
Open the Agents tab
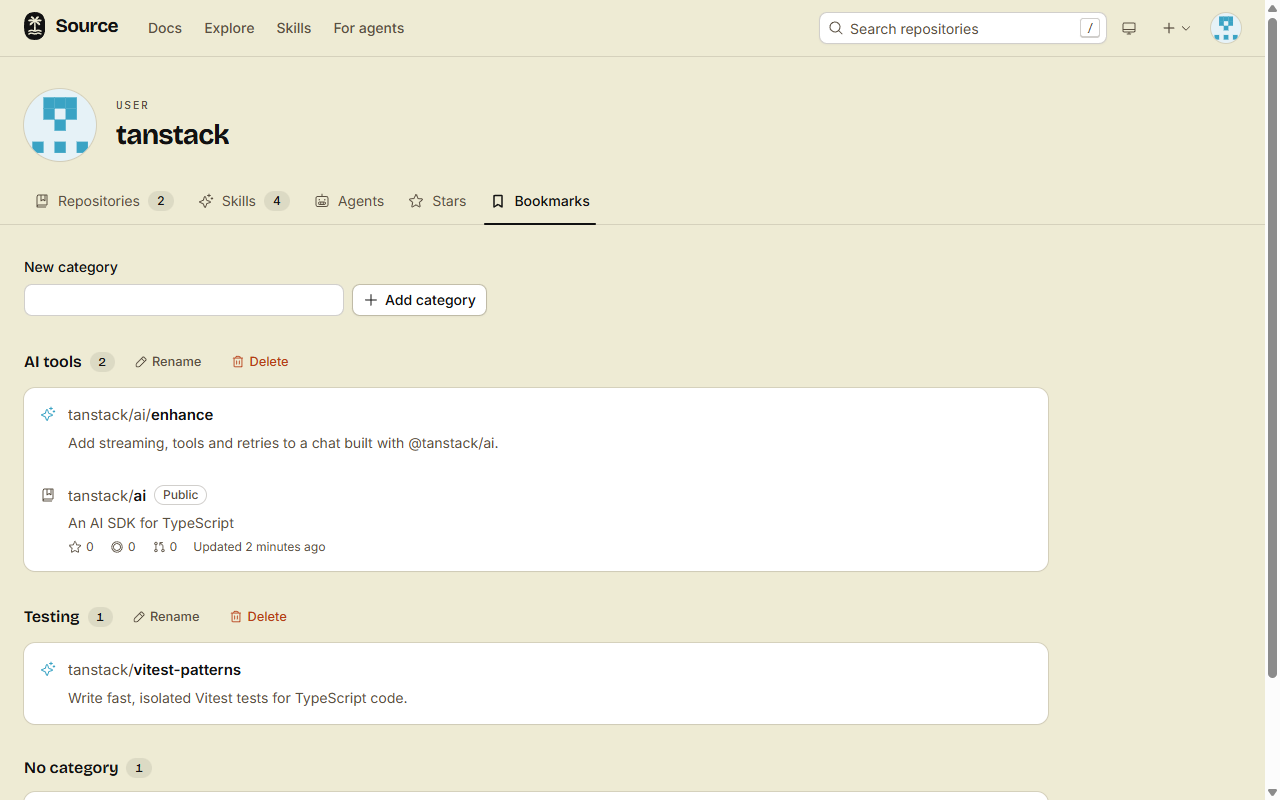349,201
